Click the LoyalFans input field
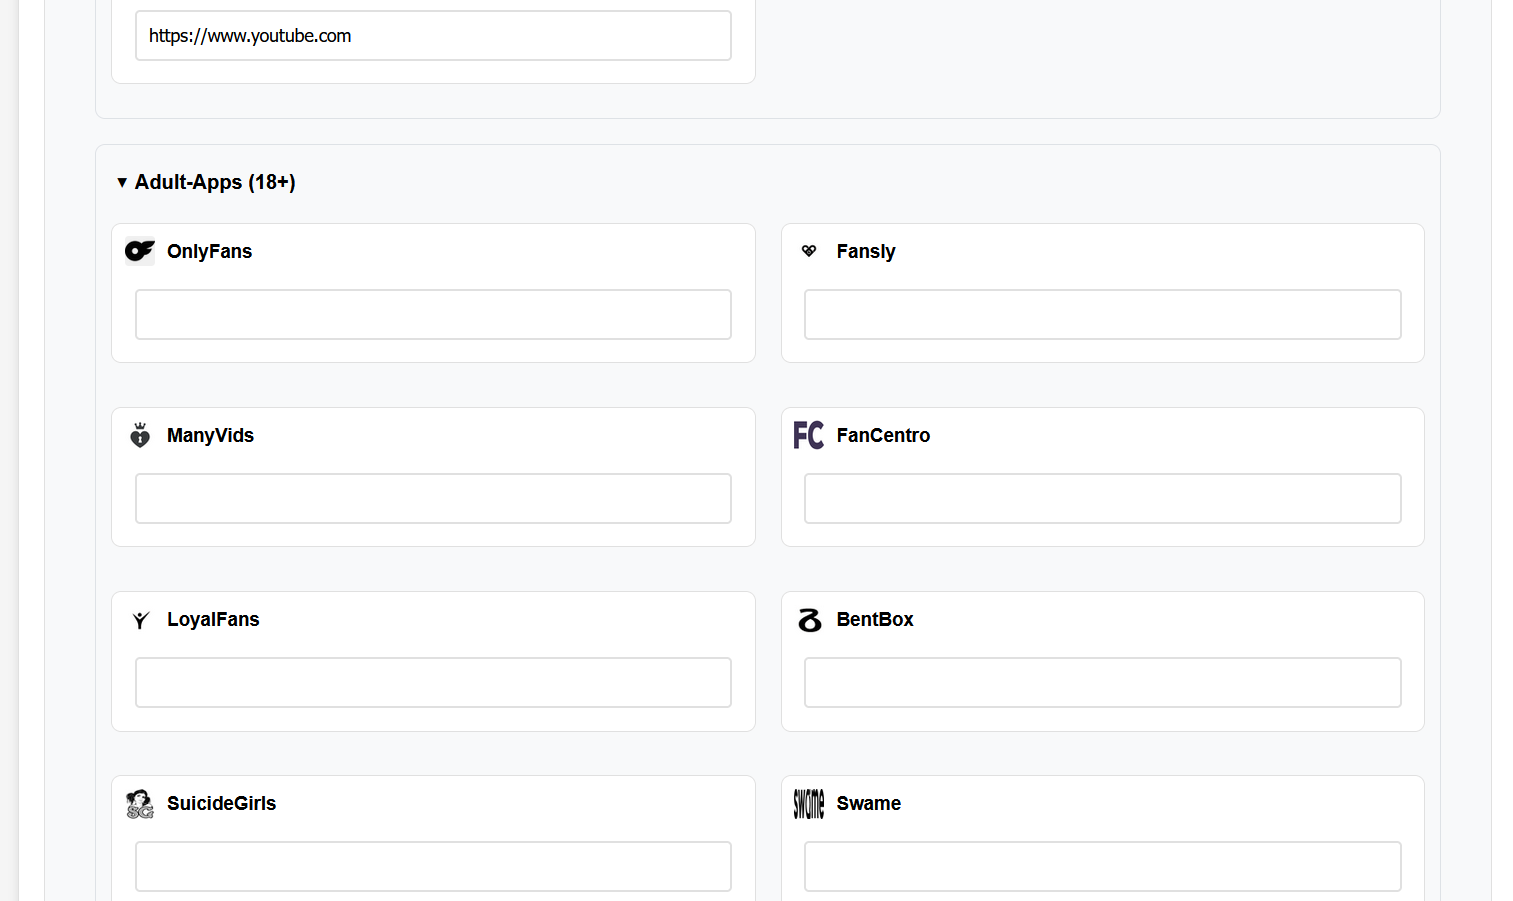1513x901 pixels. (433, 683)
